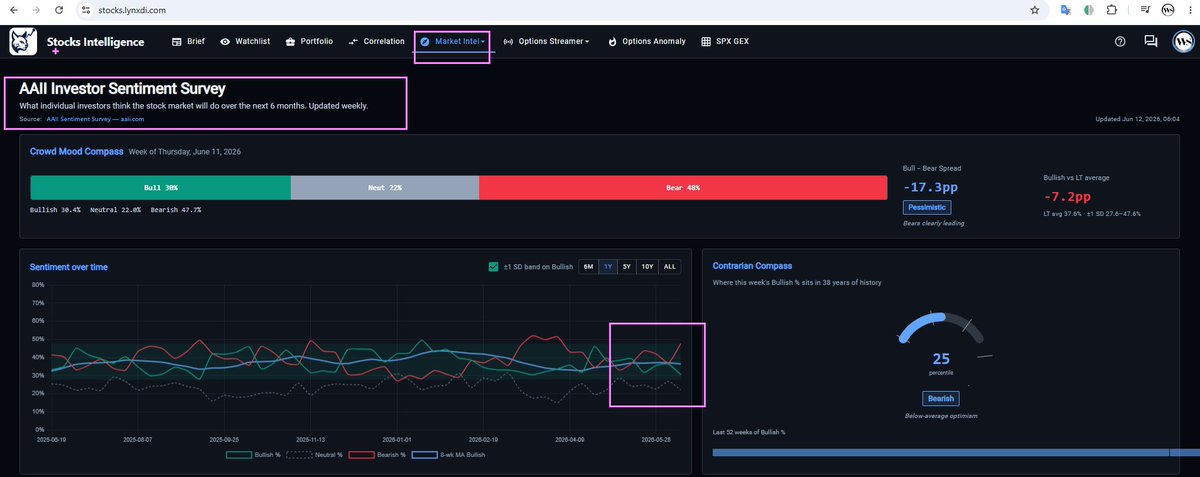The height and width of the screenshot is (477, 1200).
Task: Click the Bearish badge under the gauge
Action: click(941, 398)
